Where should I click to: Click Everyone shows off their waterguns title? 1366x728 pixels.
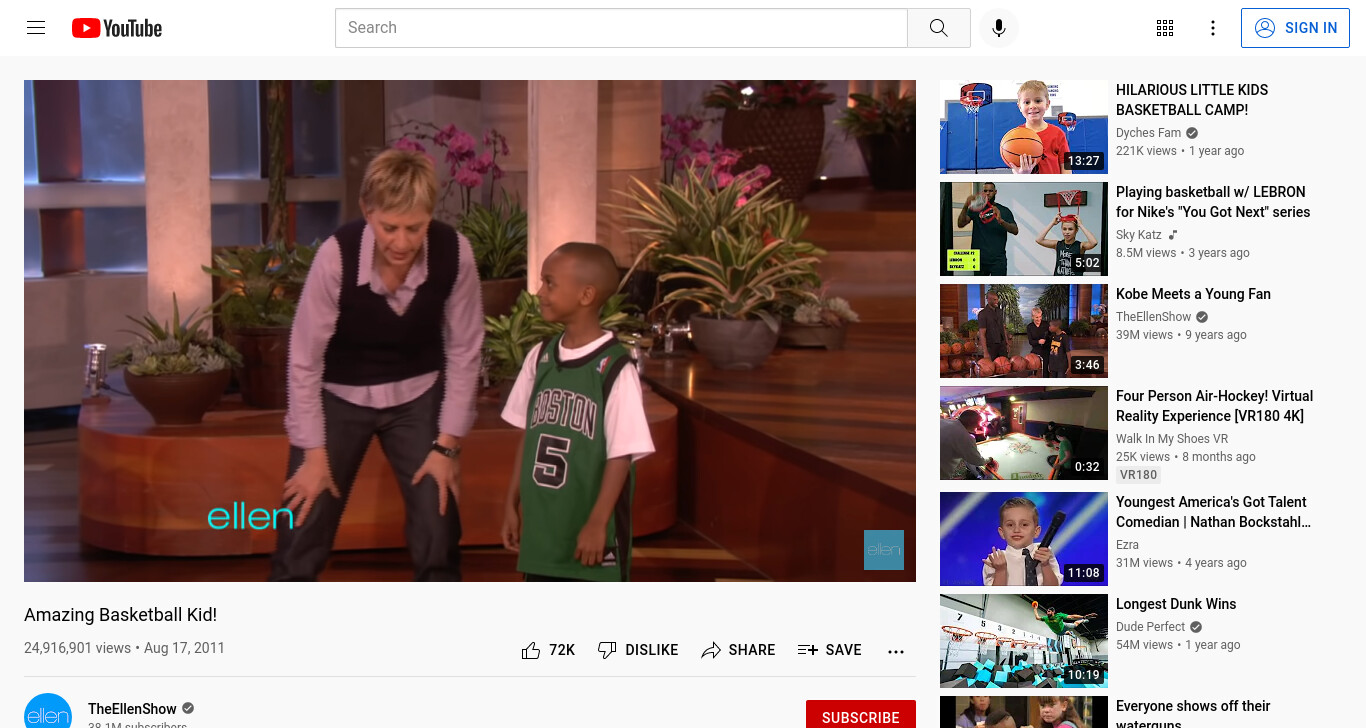1193,714
